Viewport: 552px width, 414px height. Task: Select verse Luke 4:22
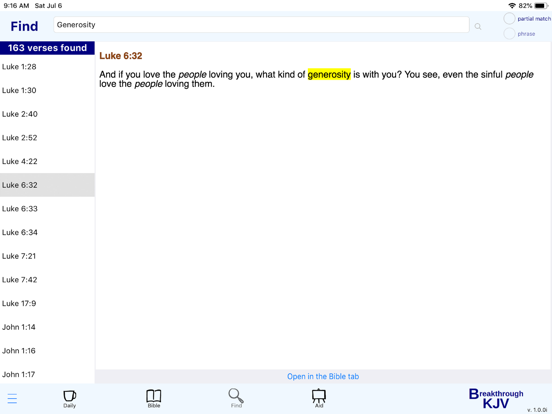(47, 161)
